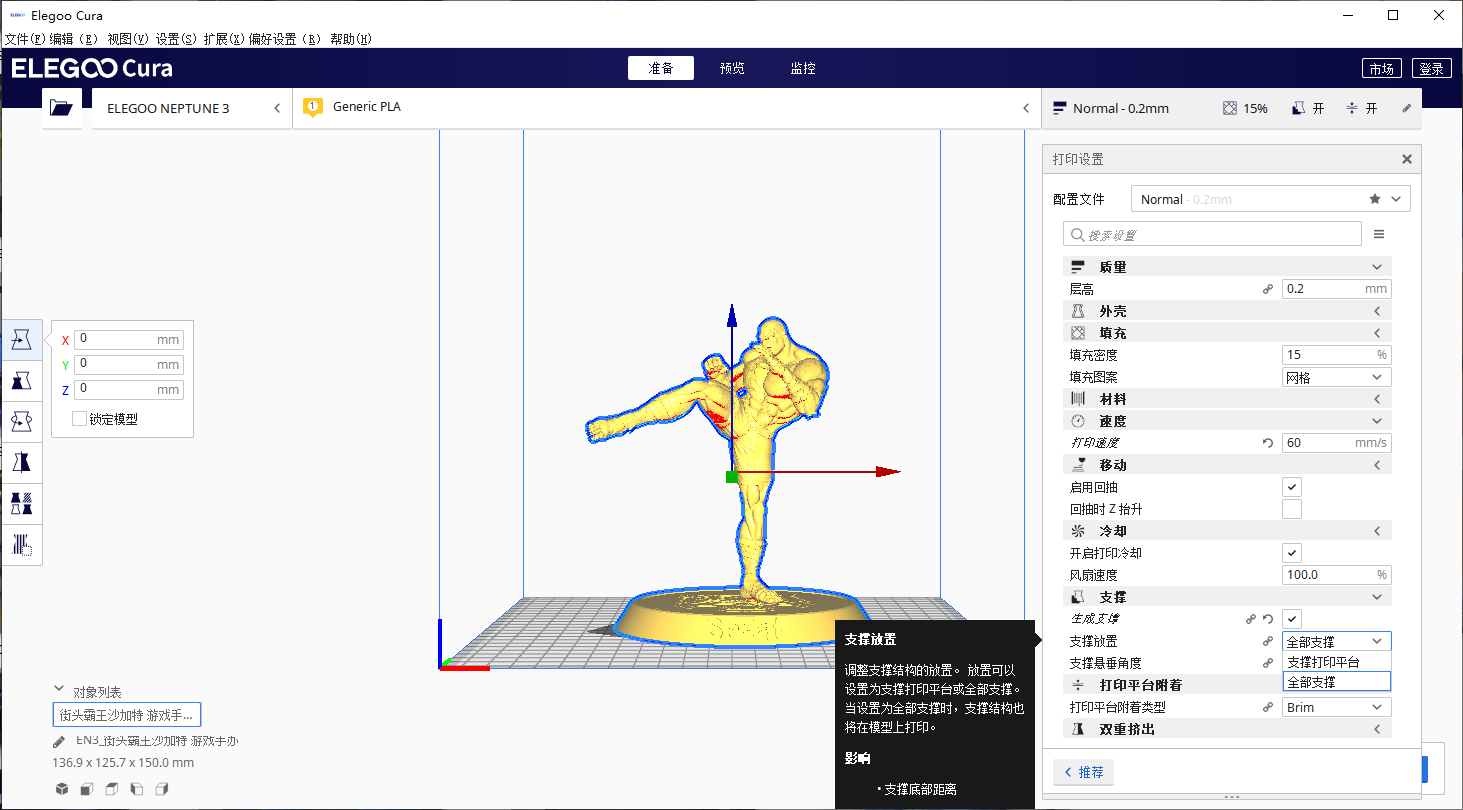Click the top view cube icon
The height and width of the screenshot is (810, 1463).
pyautogui.click(x=112, y=789)
